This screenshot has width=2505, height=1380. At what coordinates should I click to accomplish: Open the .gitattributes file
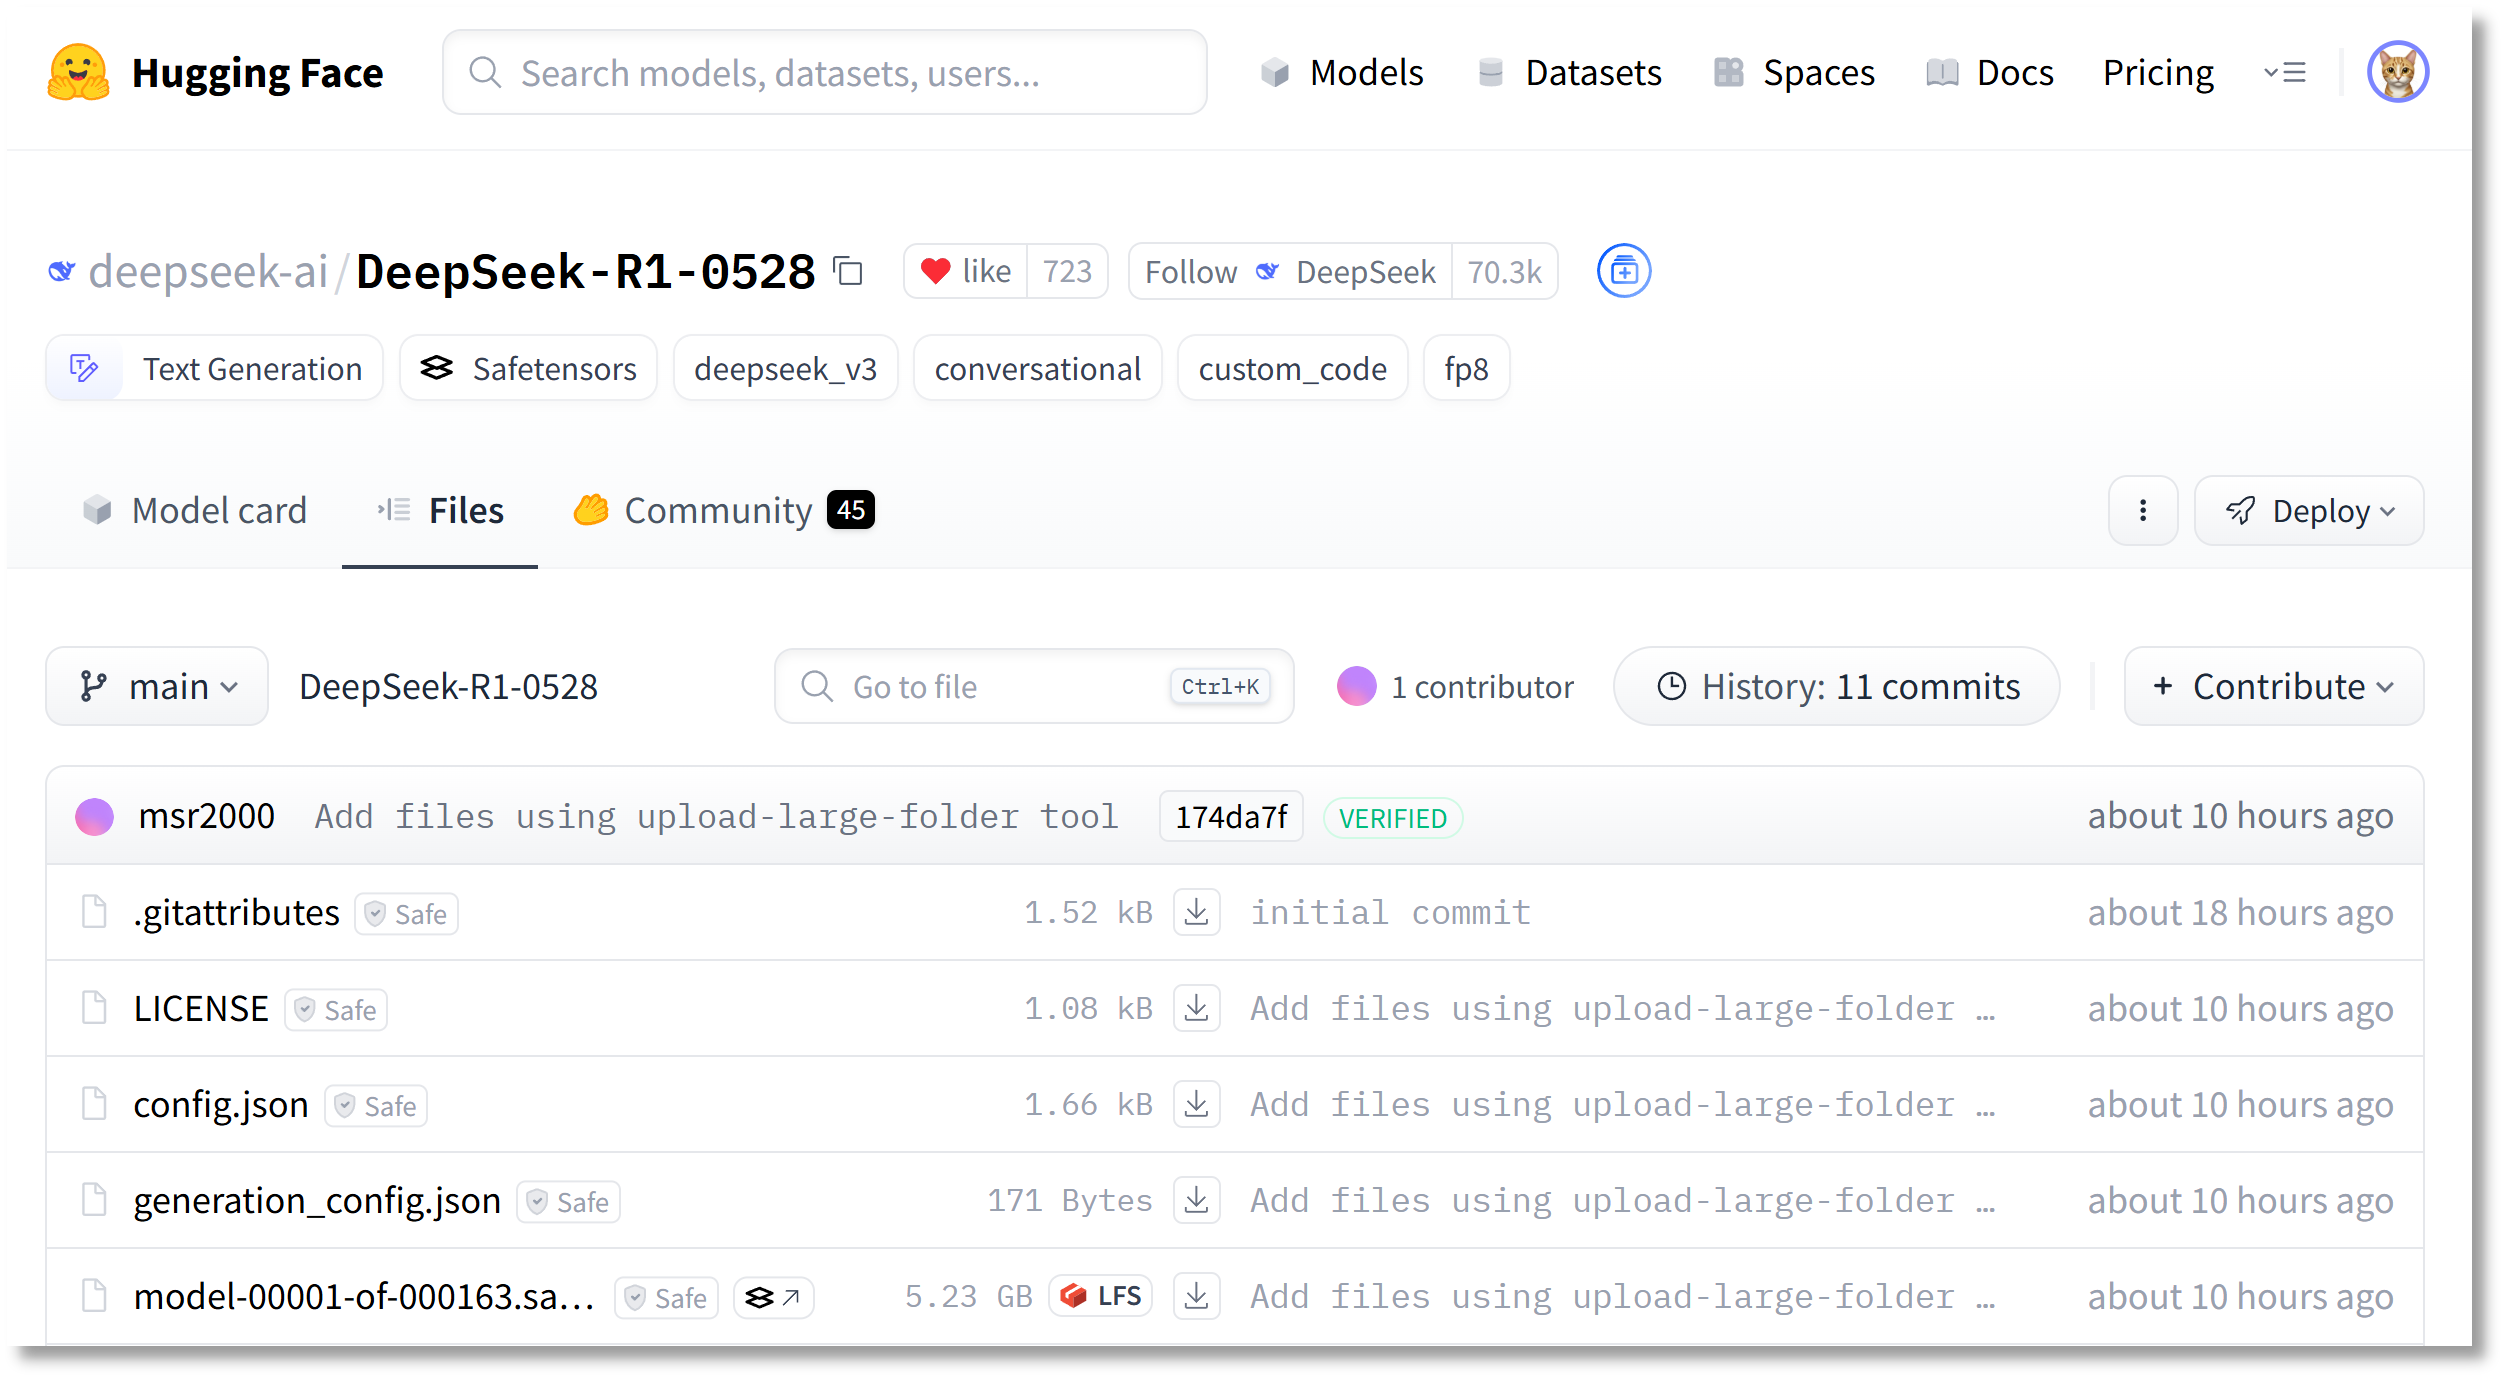click(237, 912)
